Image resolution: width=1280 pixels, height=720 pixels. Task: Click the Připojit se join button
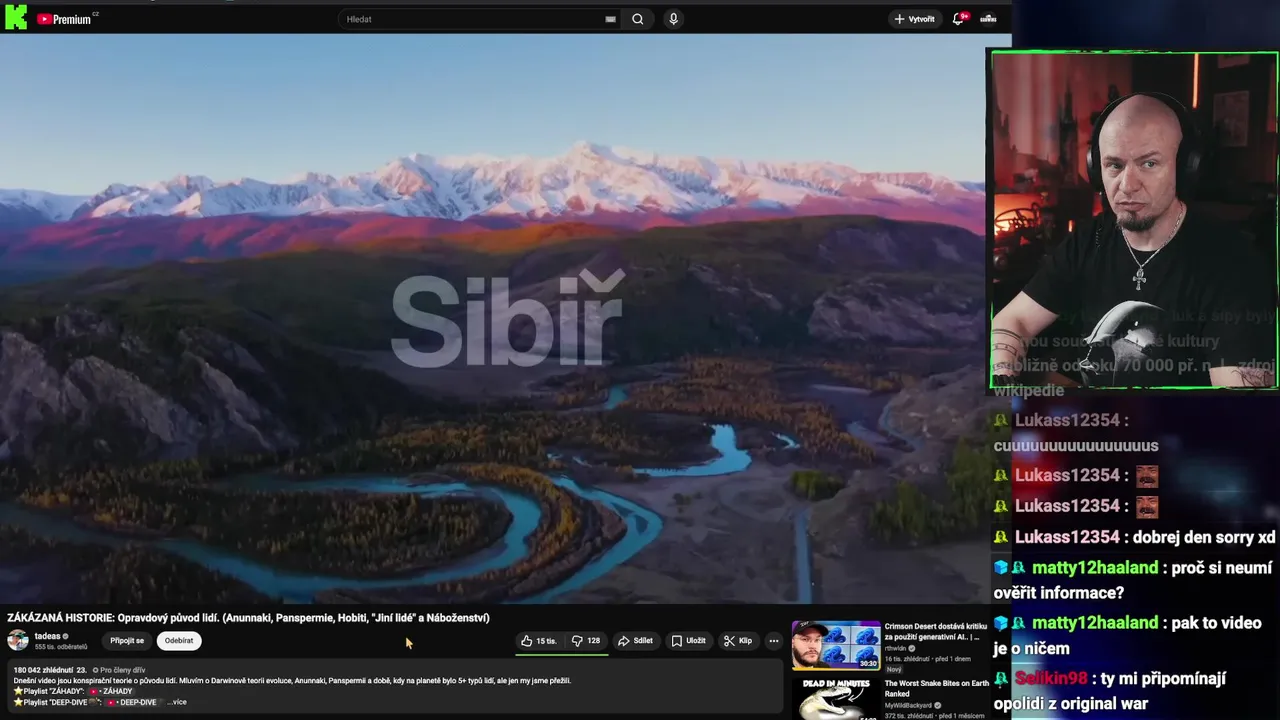coord(127,641)
